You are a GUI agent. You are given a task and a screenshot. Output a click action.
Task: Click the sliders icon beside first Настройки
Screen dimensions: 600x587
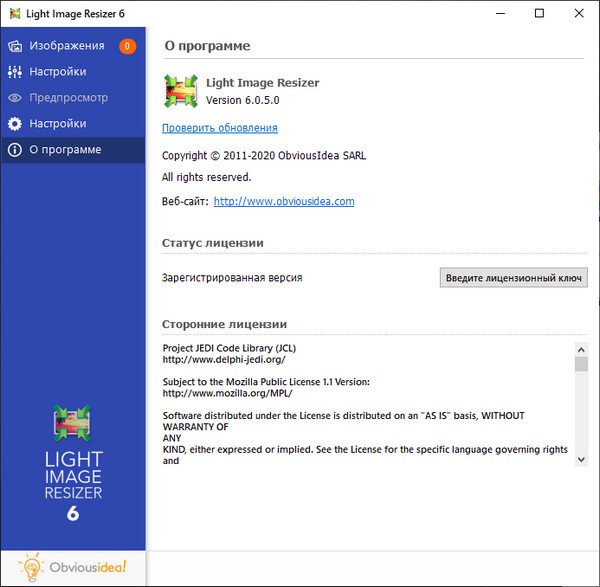(x=15, y=72)
